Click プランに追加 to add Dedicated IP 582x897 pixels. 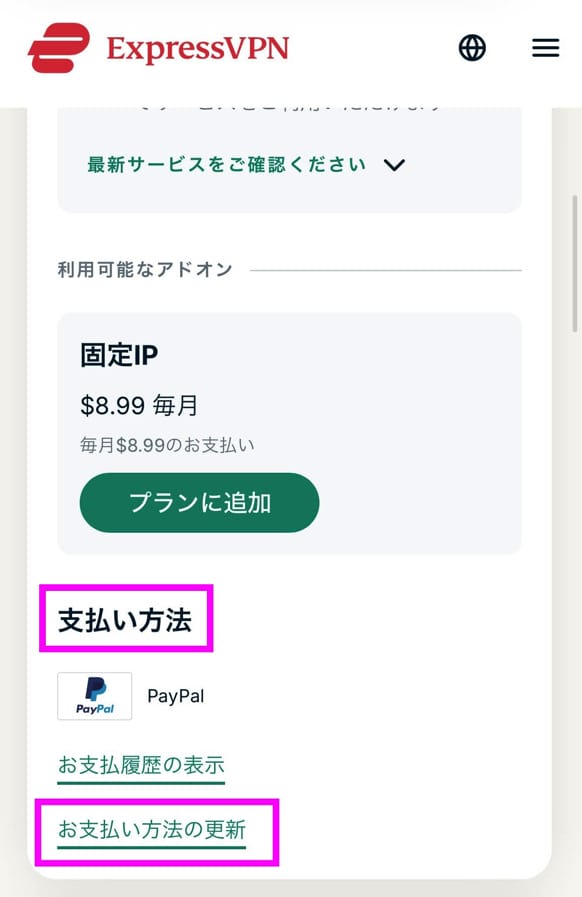coord(199,503)
